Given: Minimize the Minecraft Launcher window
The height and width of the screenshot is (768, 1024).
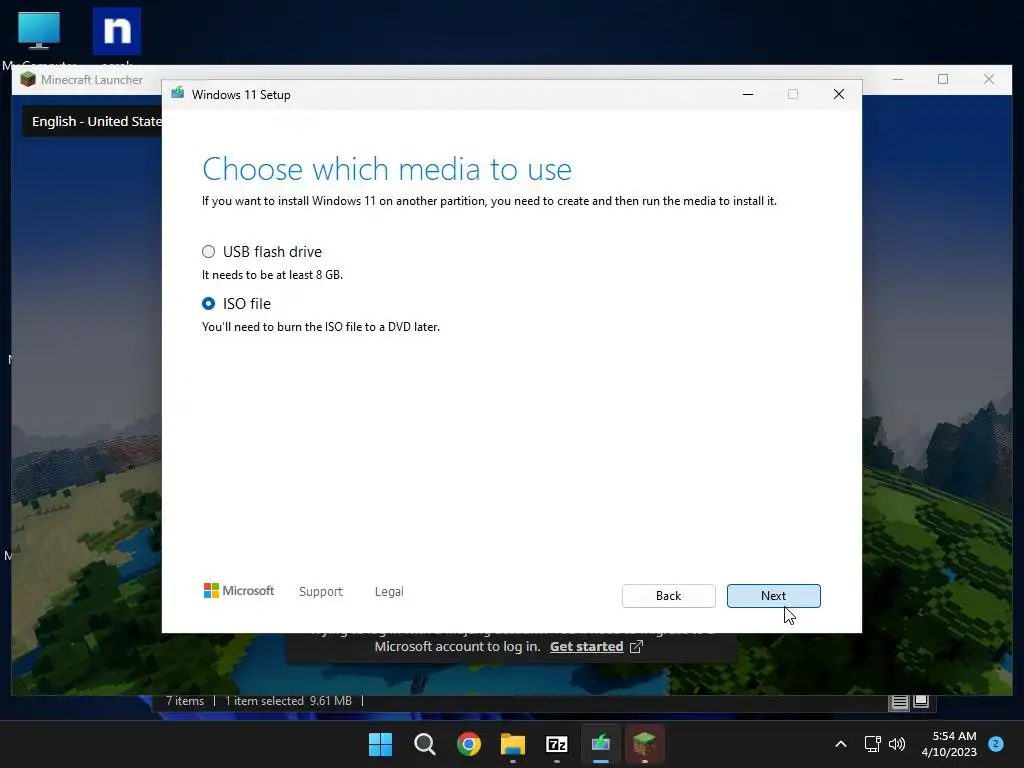Looking at the screenshot, I should pos(898,79).
